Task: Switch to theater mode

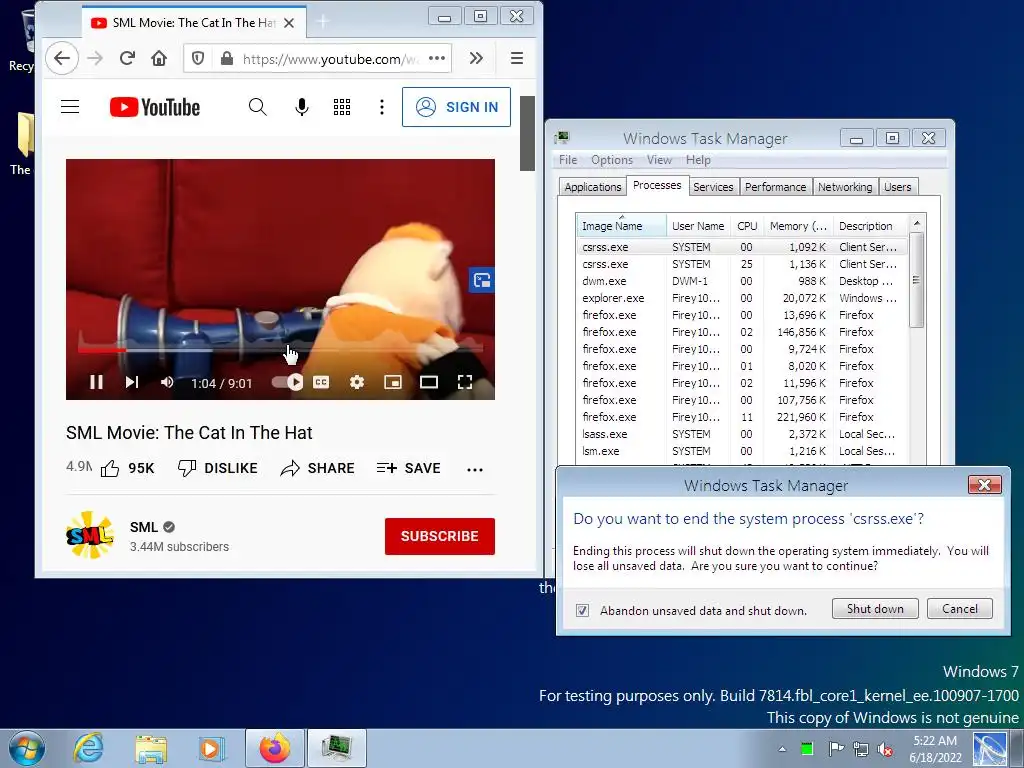Action: pos(428,382)
